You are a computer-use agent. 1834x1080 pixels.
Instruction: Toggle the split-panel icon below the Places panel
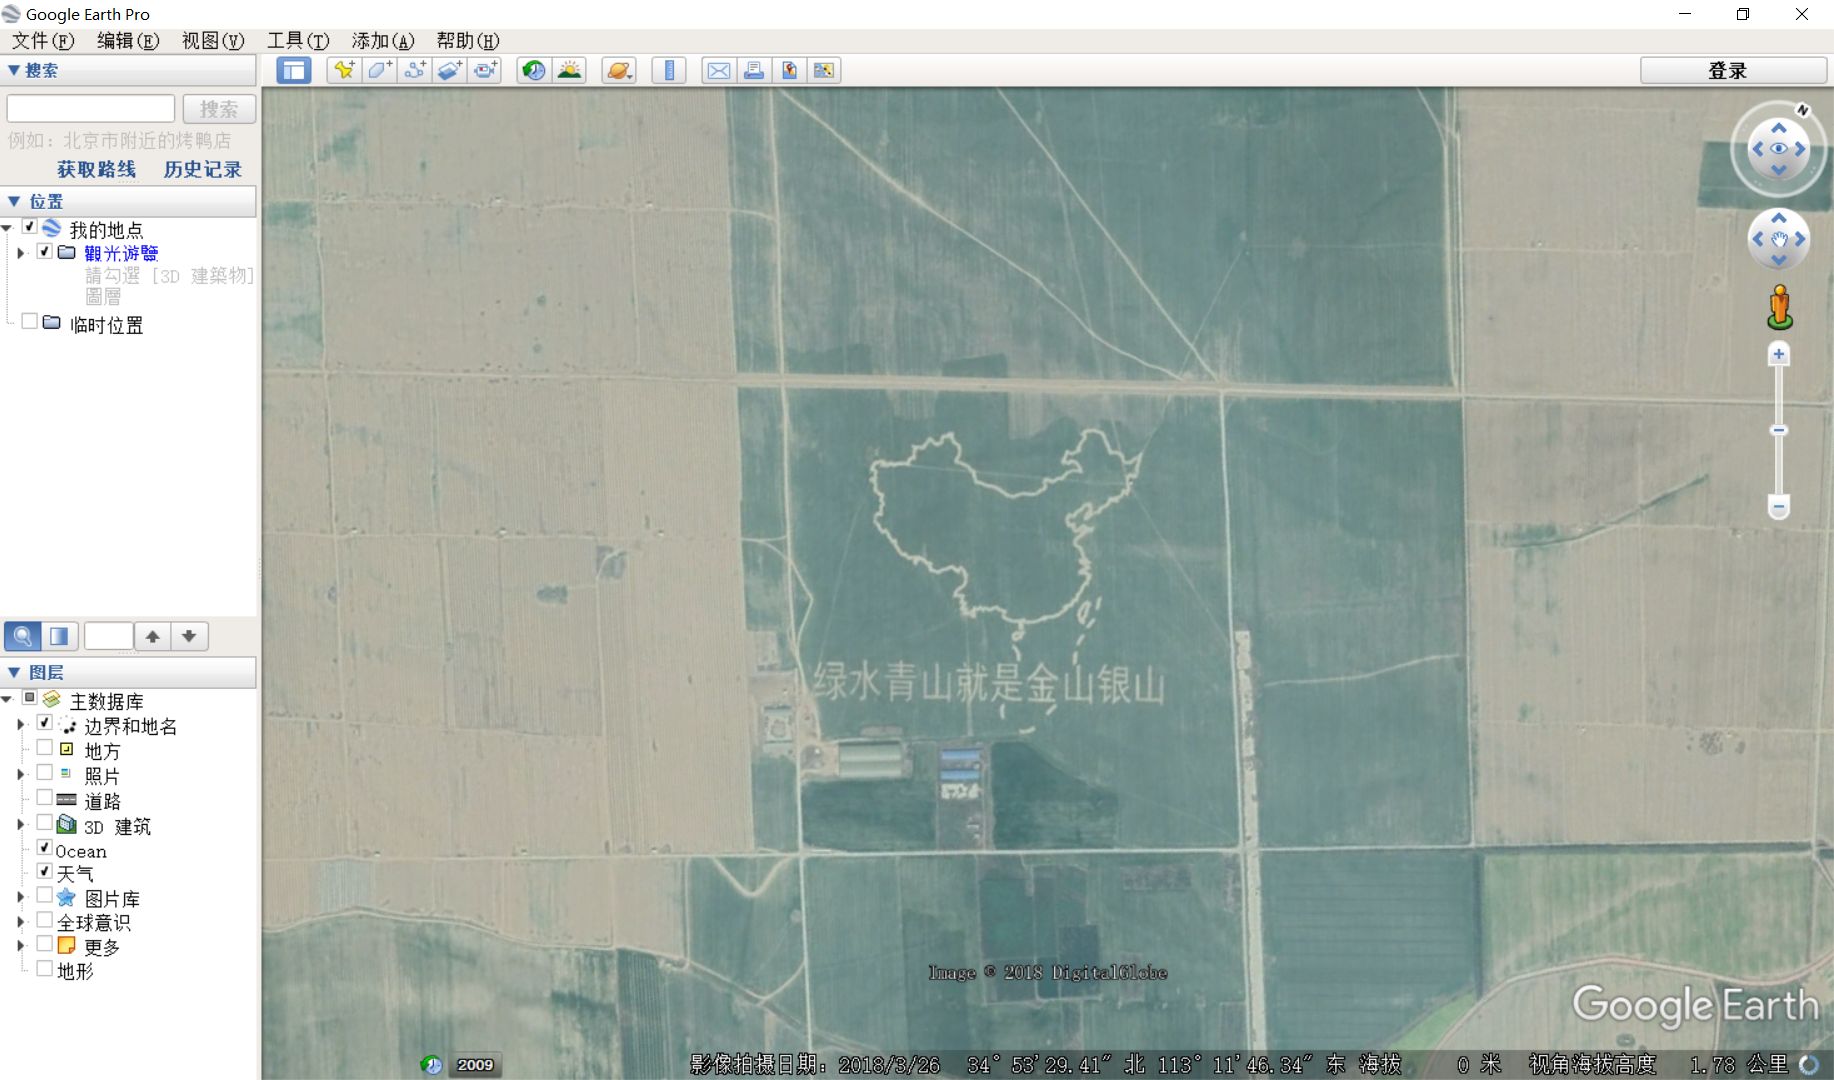point(59,636)
